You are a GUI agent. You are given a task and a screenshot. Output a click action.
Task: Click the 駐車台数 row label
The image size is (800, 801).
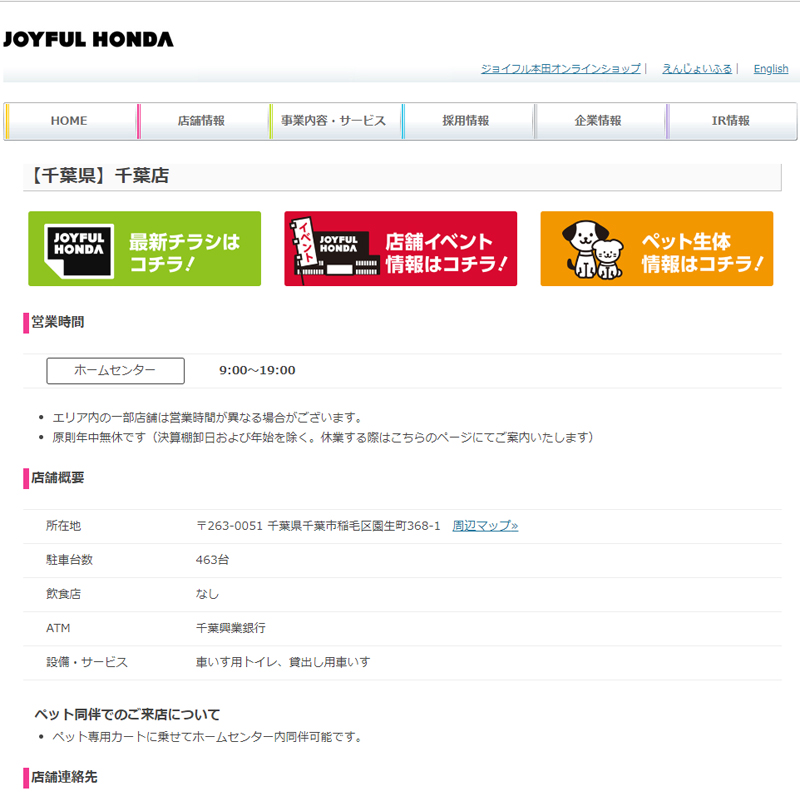[x=69, y=560]
